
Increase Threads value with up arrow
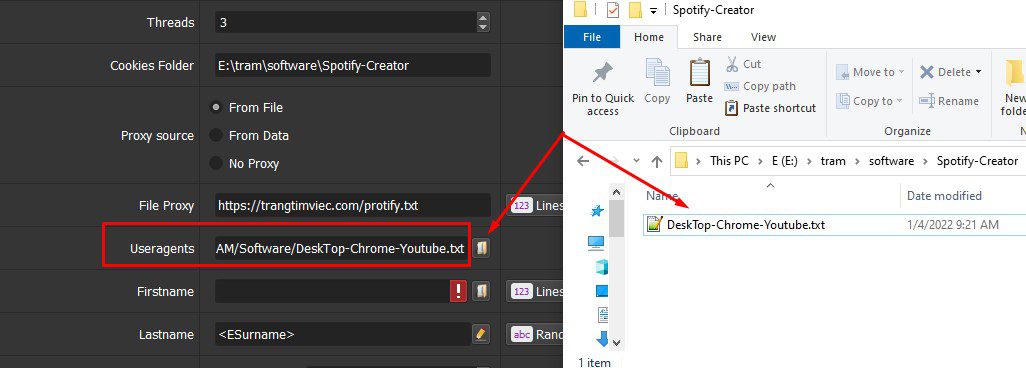(x=483, y=18)
